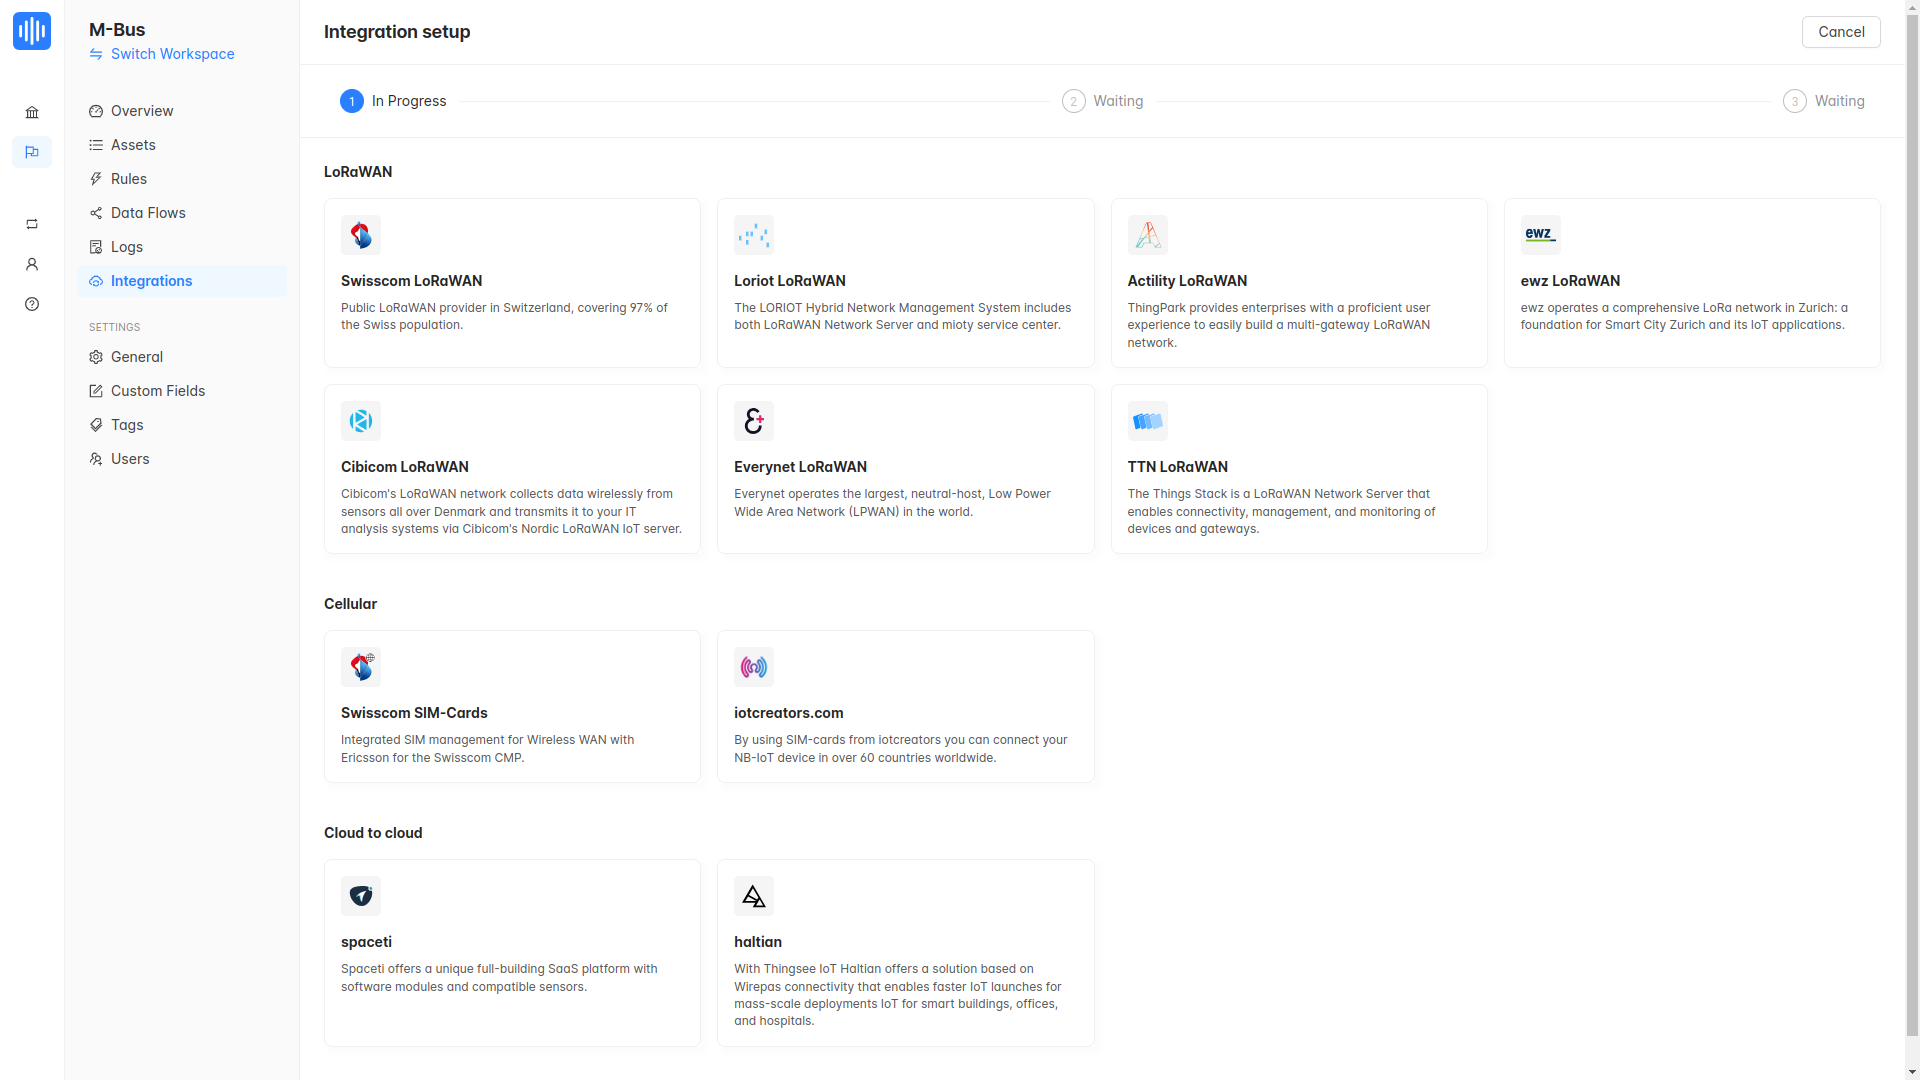Click the app logo in top-left corner

point(32,31)
